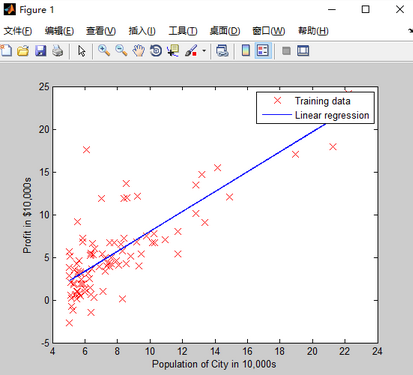Open the 编辑(E) menu
413x375 pixels.
[x=59, y=31]
